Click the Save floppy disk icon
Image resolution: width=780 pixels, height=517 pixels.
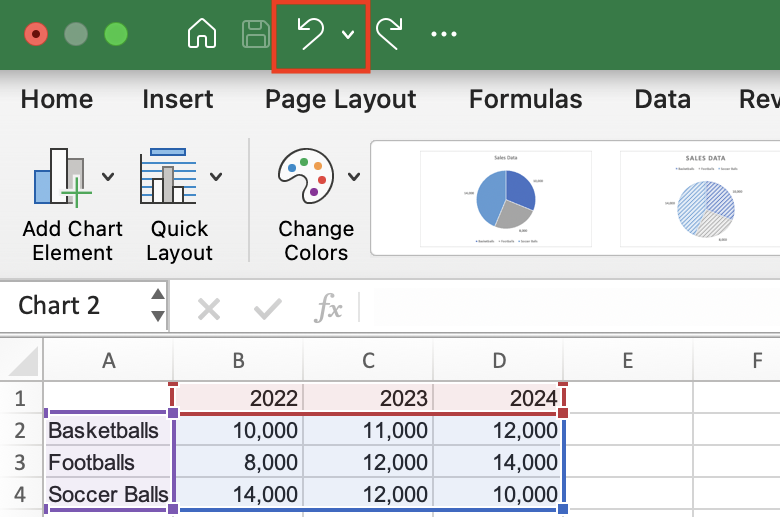(x=256, y=34)
